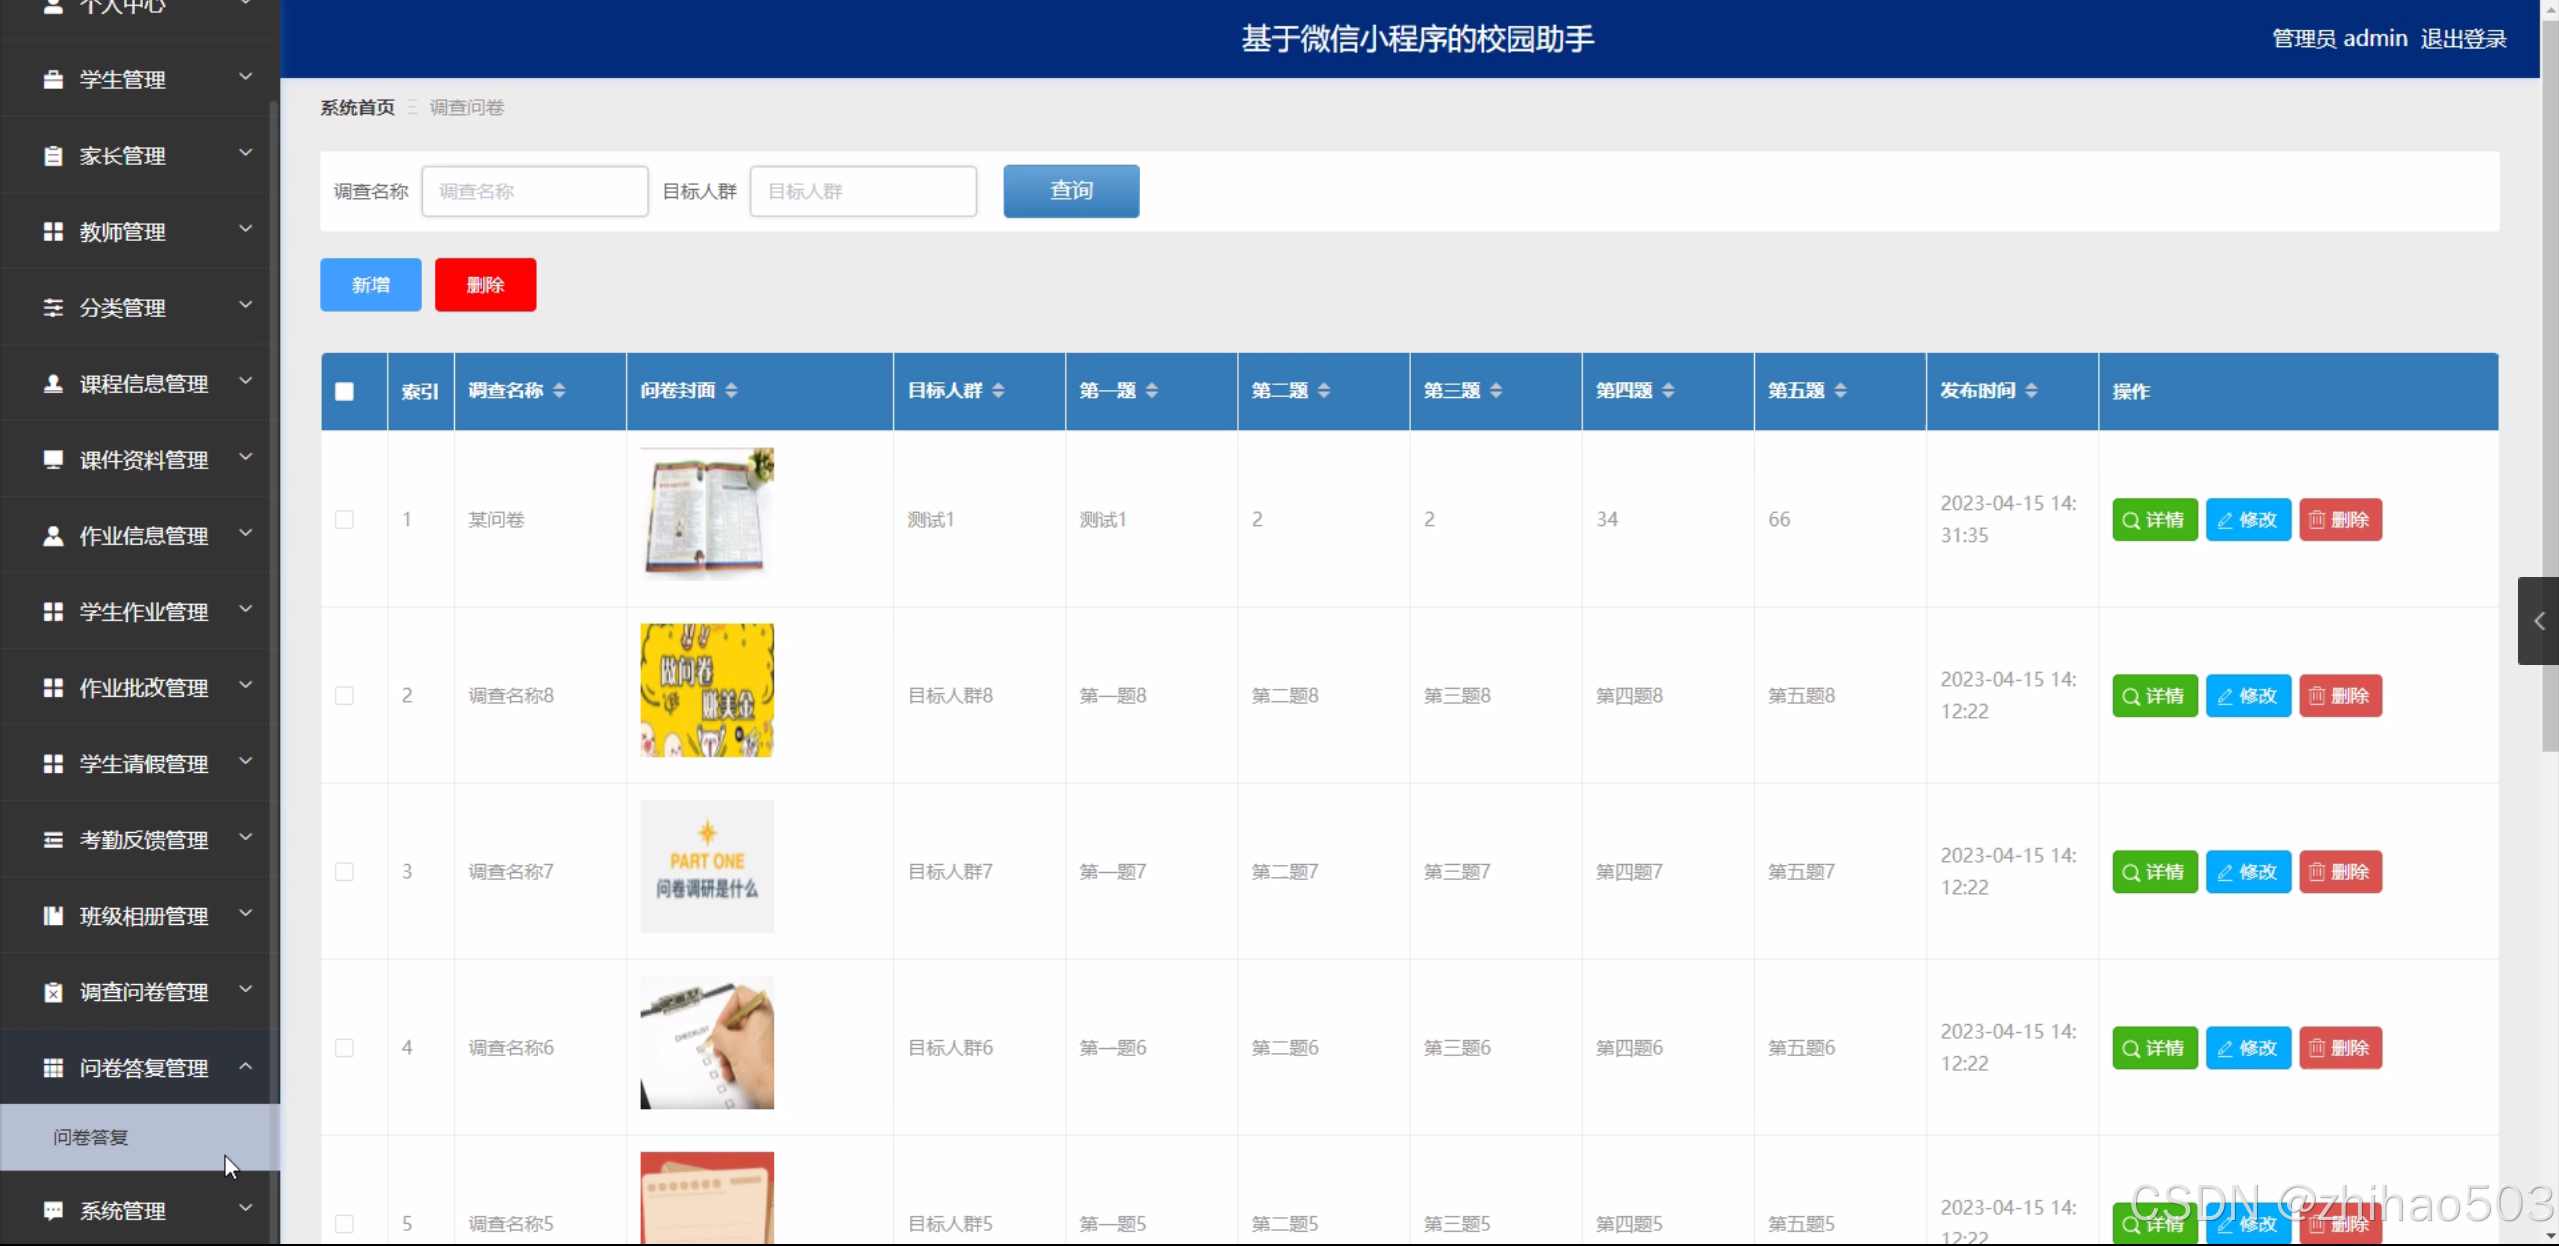2559x1246 pixels.
Task: Open 详情 for 调查名称6 row
Action: click(x=2155, y=1047)
